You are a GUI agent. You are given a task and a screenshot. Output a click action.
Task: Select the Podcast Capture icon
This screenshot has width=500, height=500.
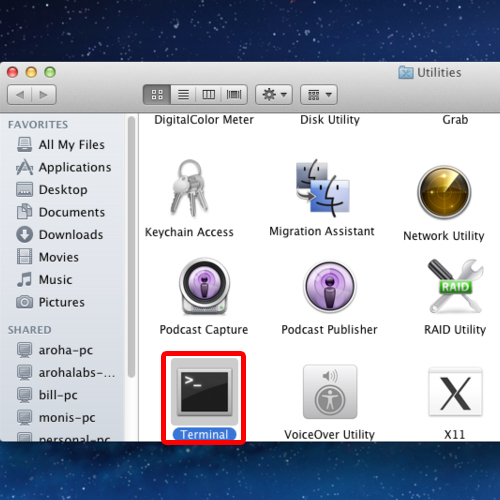204,286
